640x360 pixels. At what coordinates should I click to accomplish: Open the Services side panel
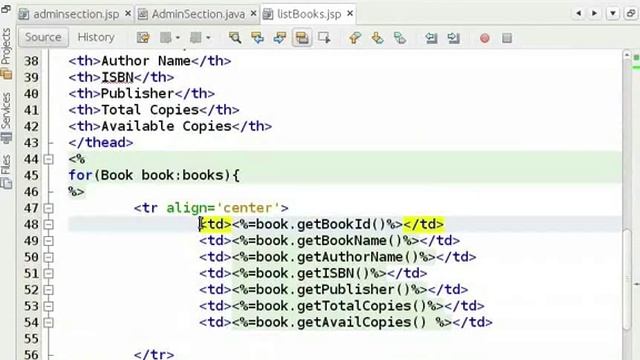(6, 110)
